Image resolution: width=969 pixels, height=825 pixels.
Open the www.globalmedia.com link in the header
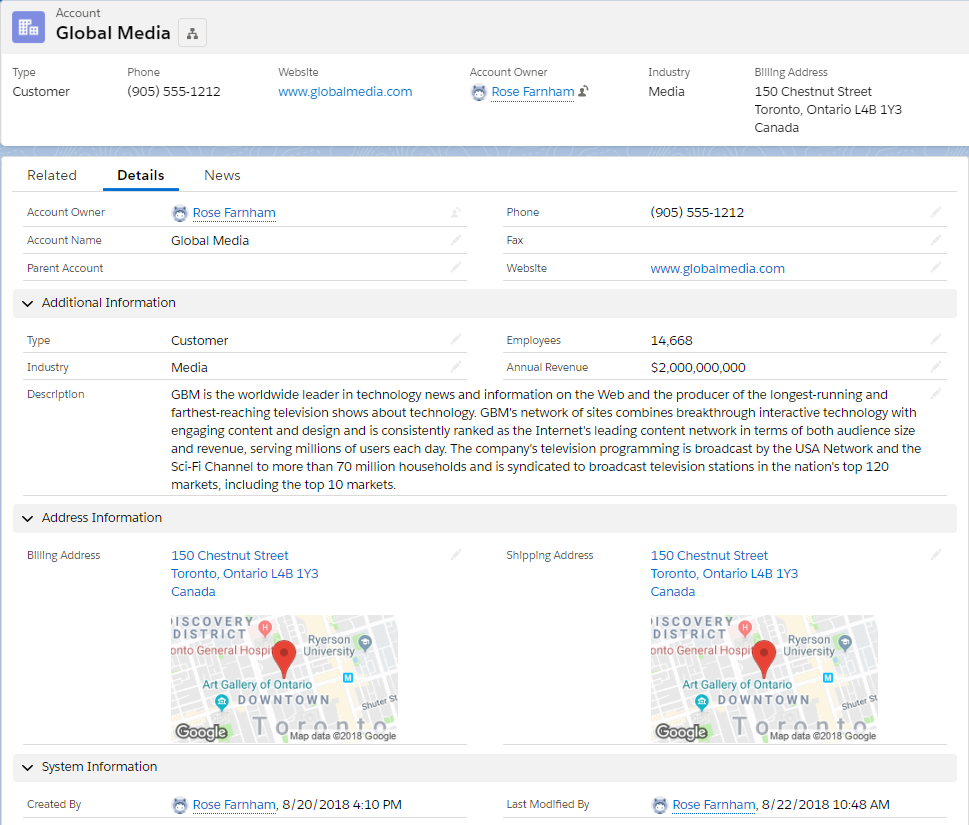tap(345, 91)
